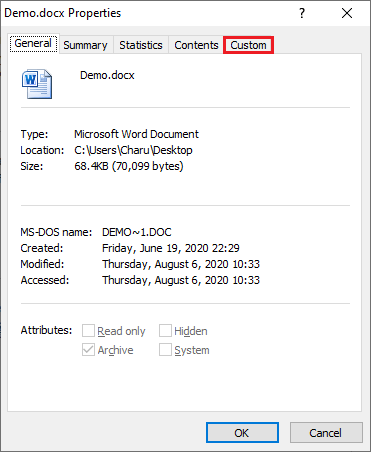
Task: Click the type value Microsoft Word Document
Action: click(x=136, y=134)
